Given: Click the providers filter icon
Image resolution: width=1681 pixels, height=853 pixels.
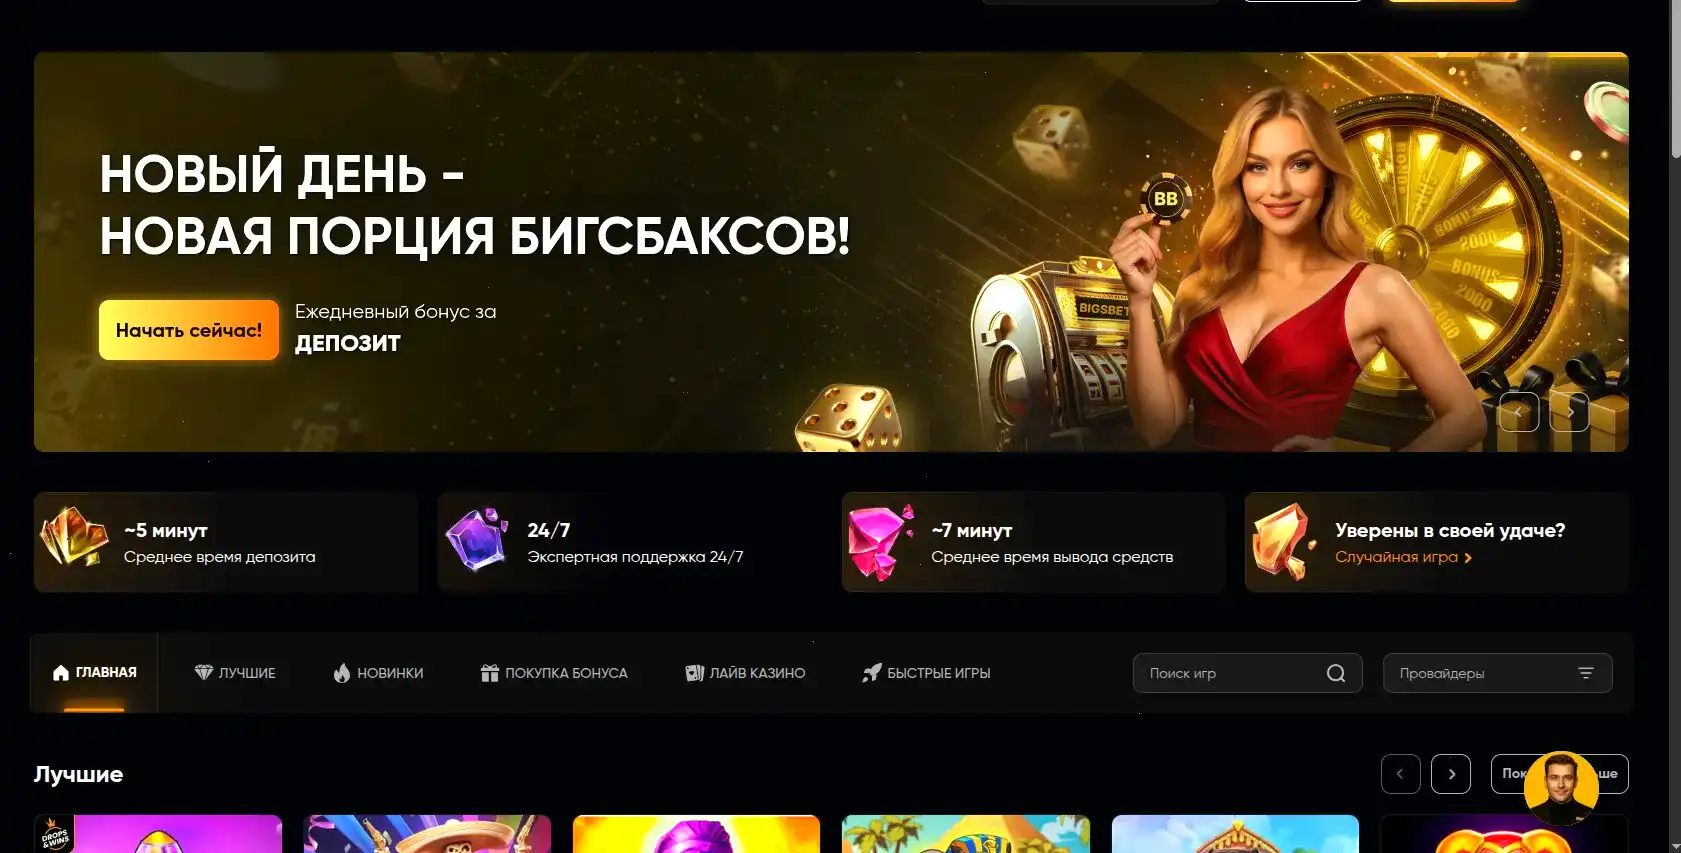Looking at the screenshot, I should 1585,673.
